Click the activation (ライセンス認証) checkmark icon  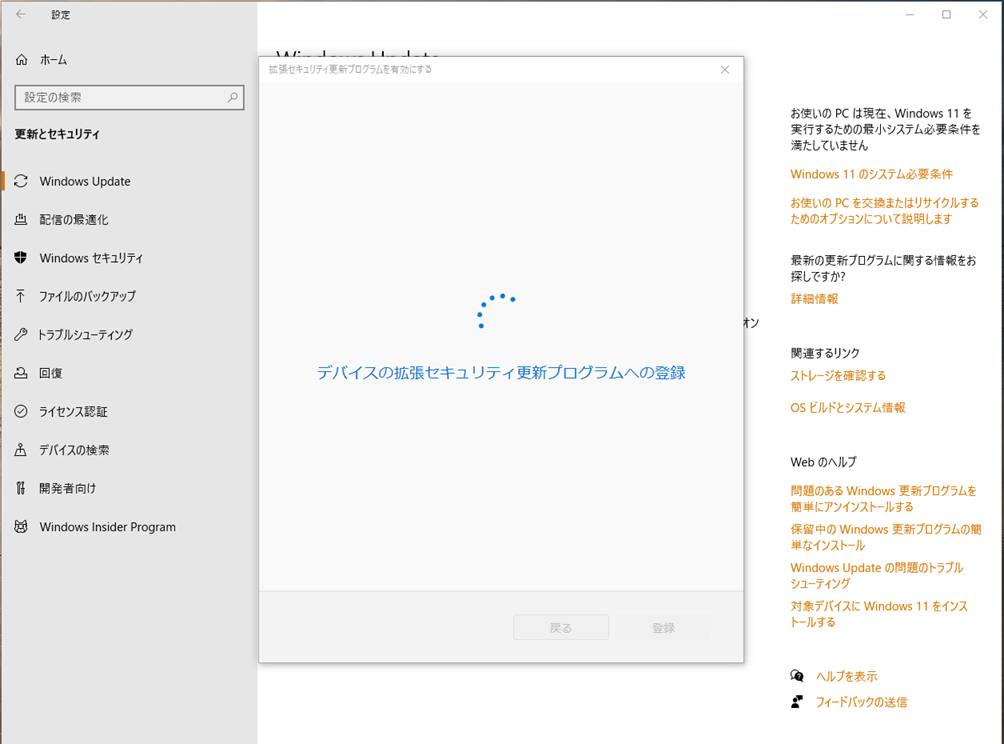pyautogui.click(x=21, y=411)
